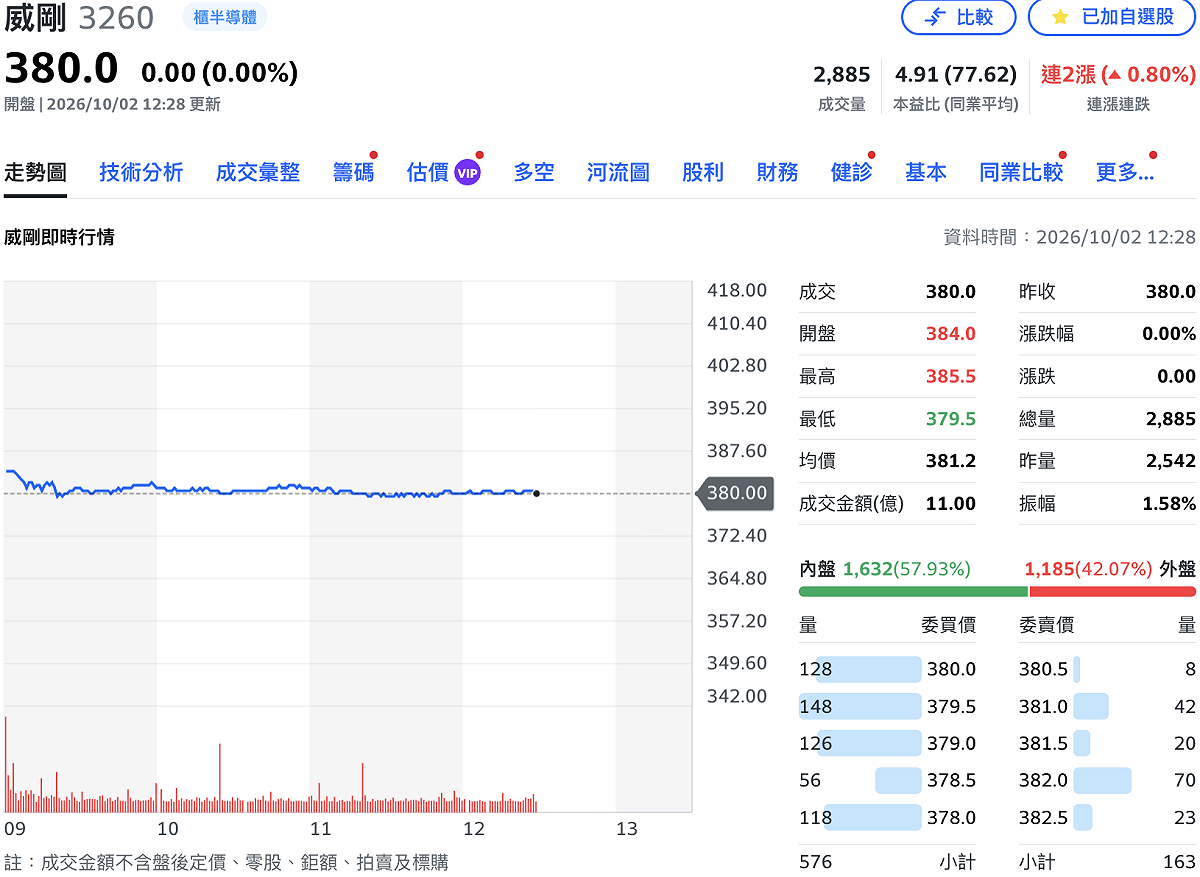1200x877 pixels.
Task: Click ask price 381.0 row
Action: [x=1107, y=706]
